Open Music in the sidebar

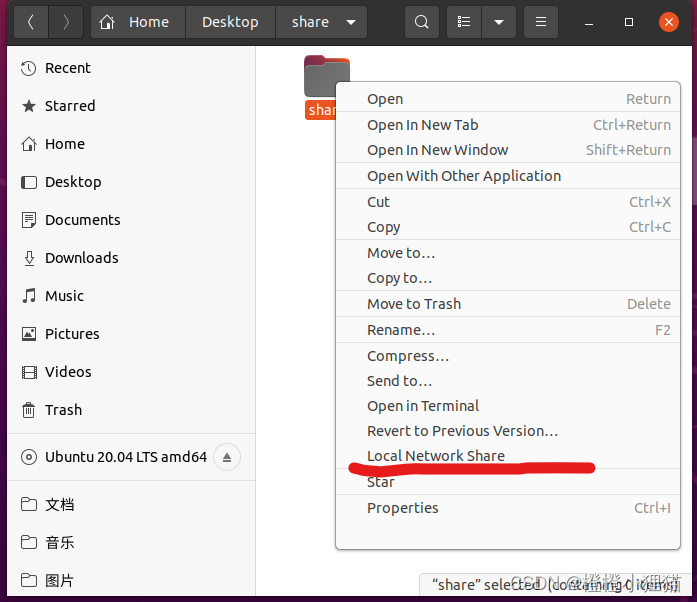(x=131, y=296)
